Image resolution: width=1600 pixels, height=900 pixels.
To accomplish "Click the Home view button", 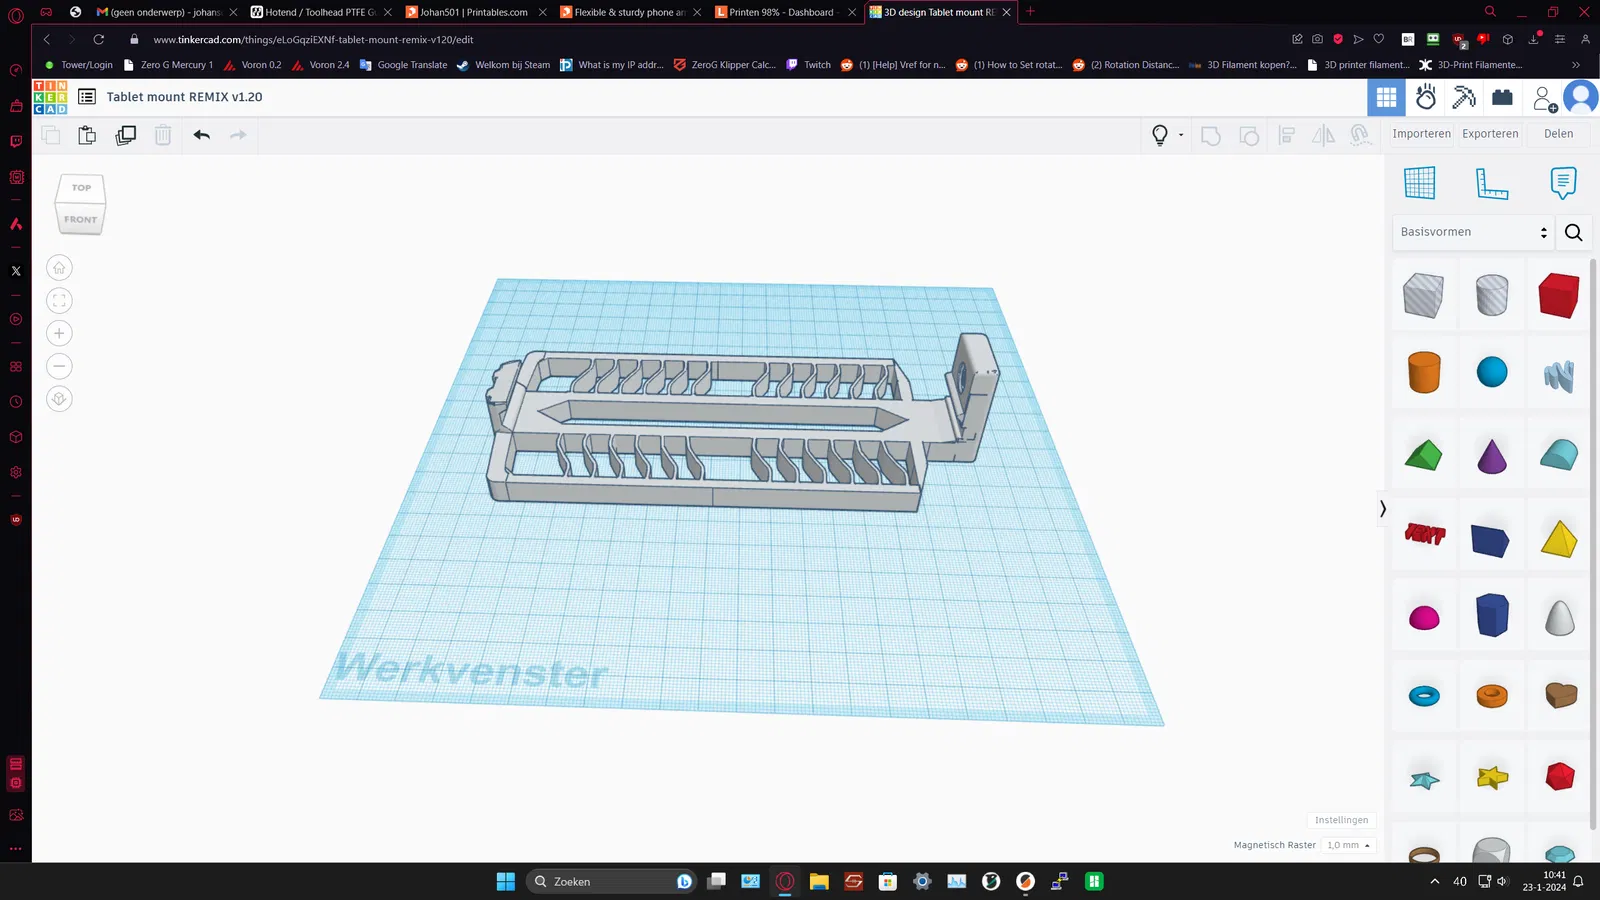I will point(59,268).
